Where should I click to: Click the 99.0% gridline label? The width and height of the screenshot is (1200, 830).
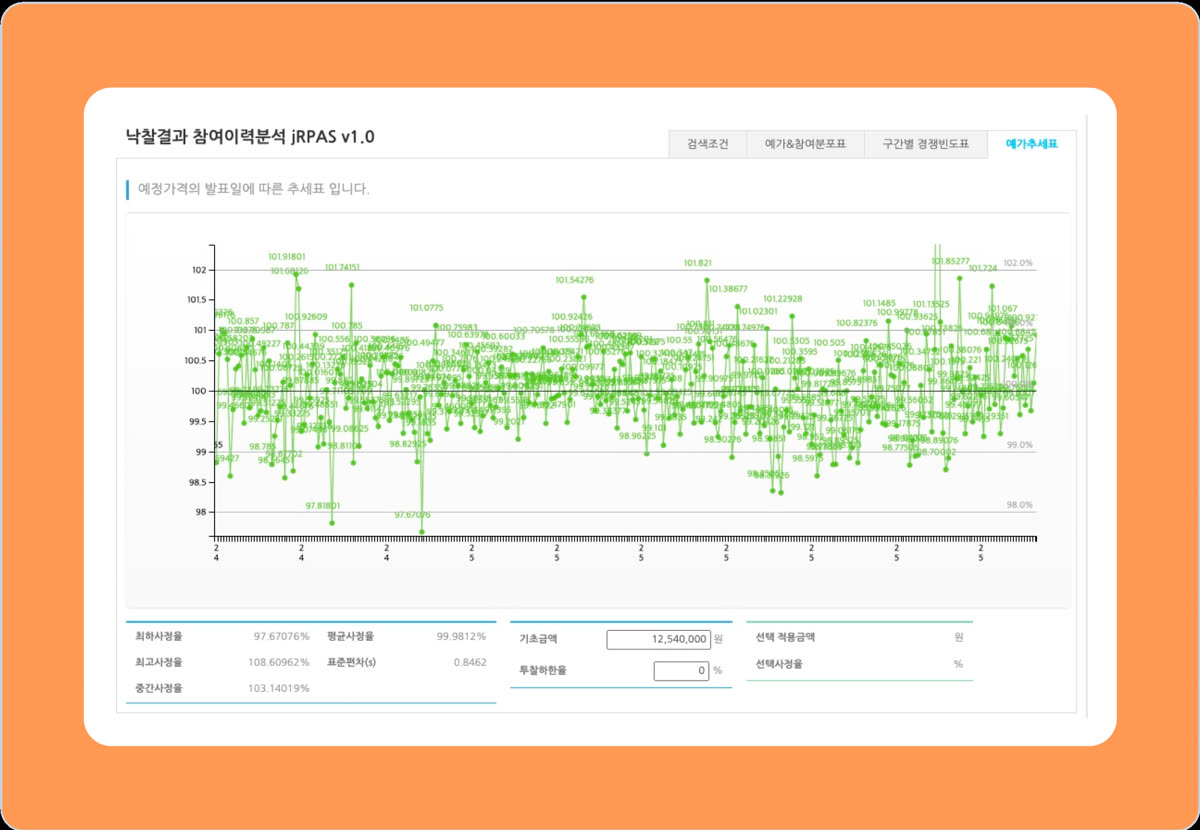1019,445
